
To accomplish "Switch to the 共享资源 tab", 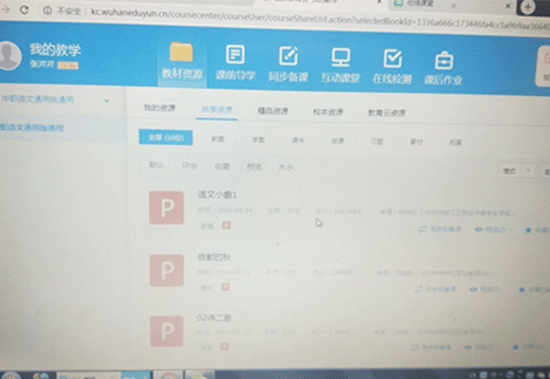I will [217, 110].
